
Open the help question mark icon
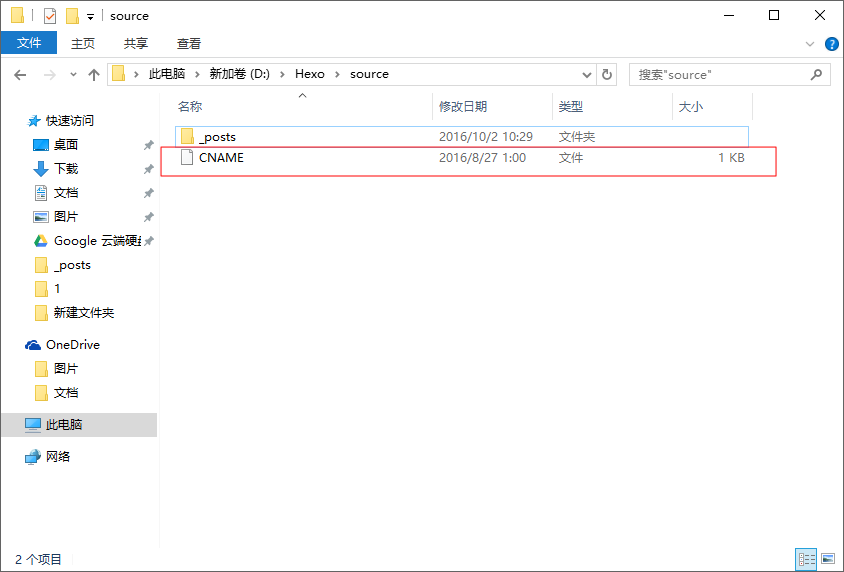[x=831, y=44]
